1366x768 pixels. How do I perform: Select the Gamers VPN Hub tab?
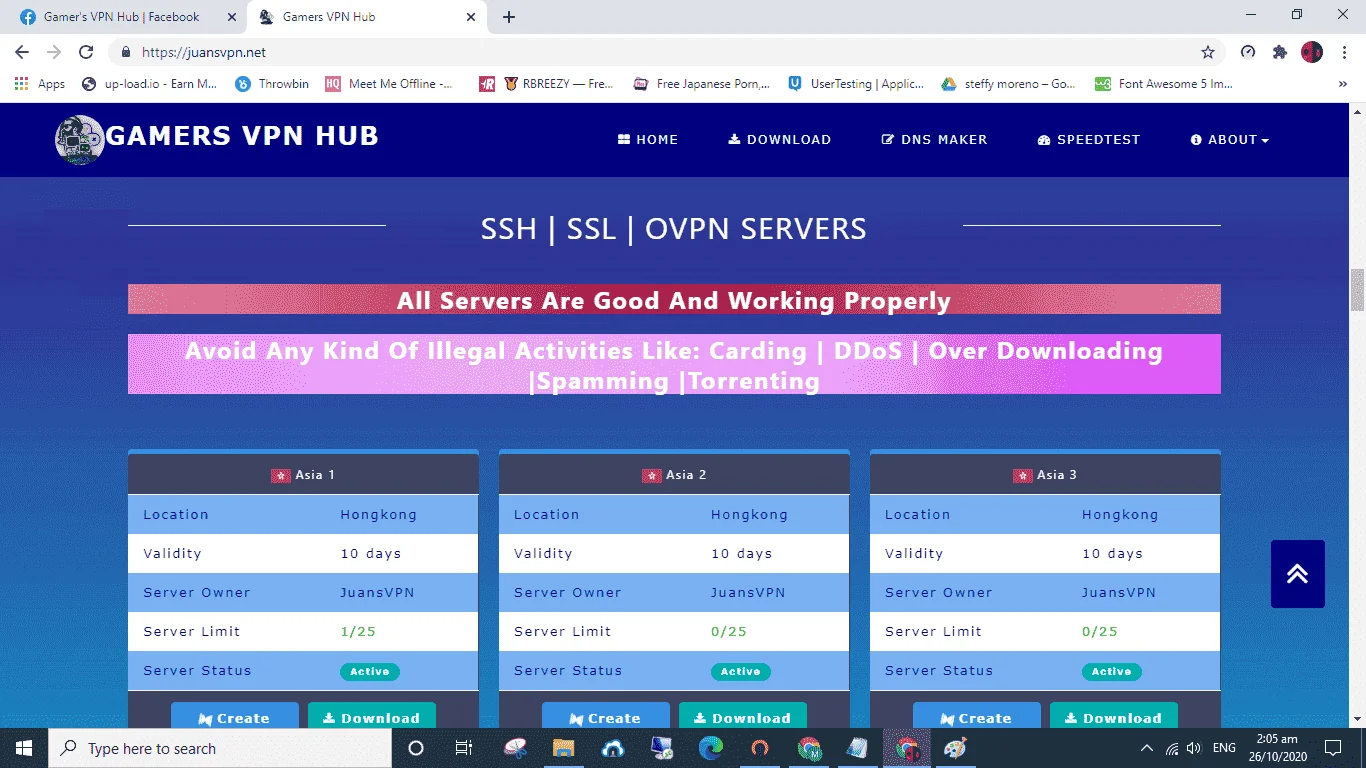click(365, 17)
